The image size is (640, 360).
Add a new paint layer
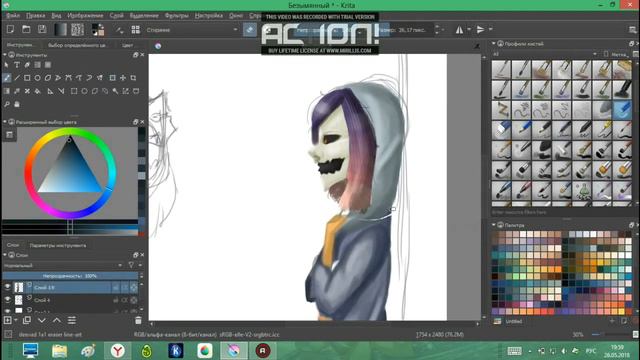click(7, 320)
